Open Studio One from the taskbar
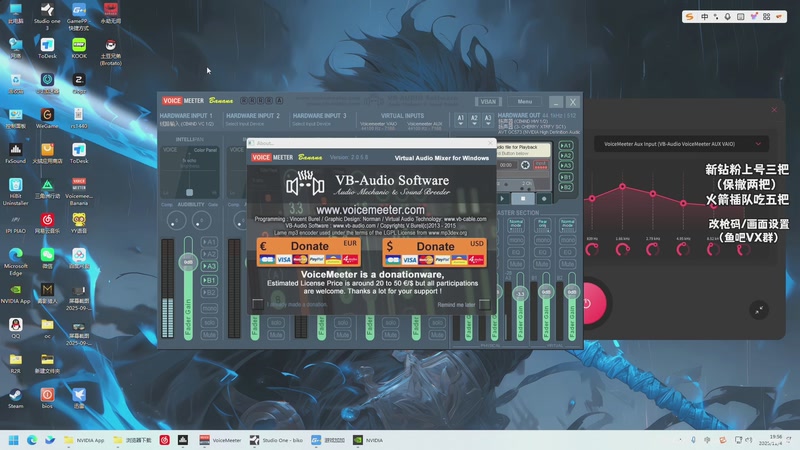The width and height of the screenshot is (800, 450). pos(277,440)
